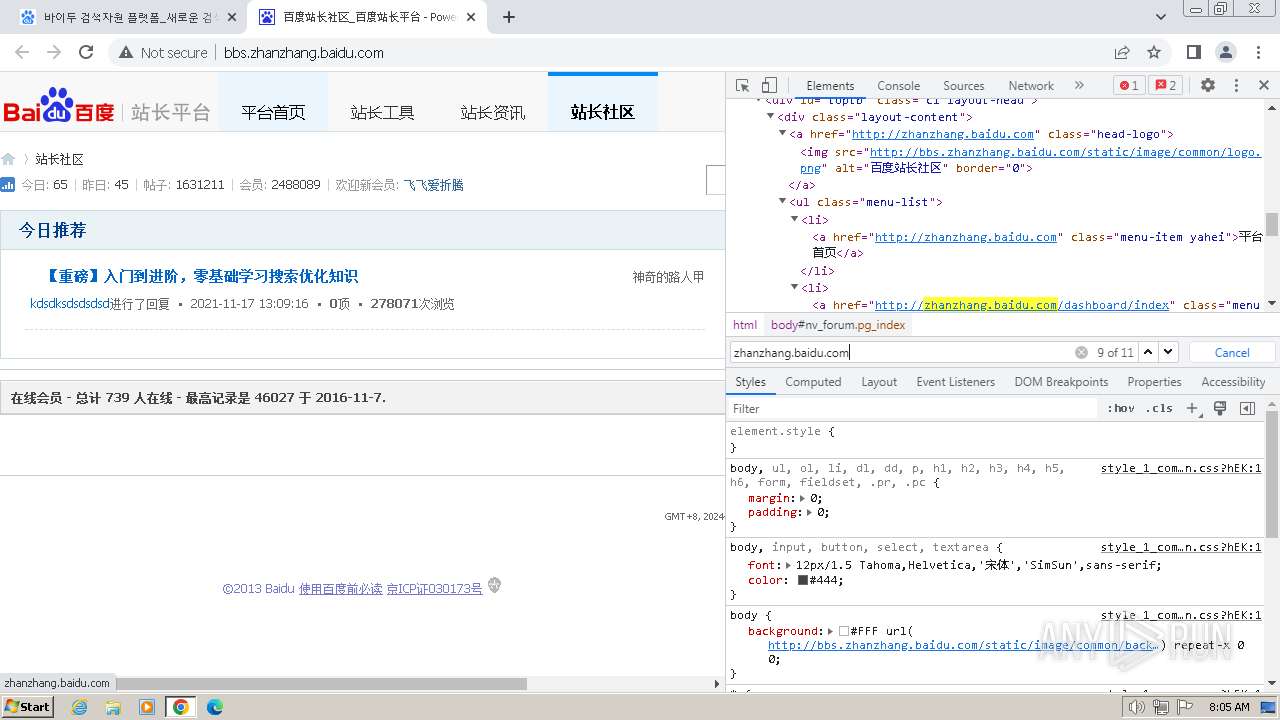Image resolution: width=1280 pixels, height=720 pixels.
Task: Open the 站长资讯 navigation tab
Action: pyautogui.click(x=492, y=112)
